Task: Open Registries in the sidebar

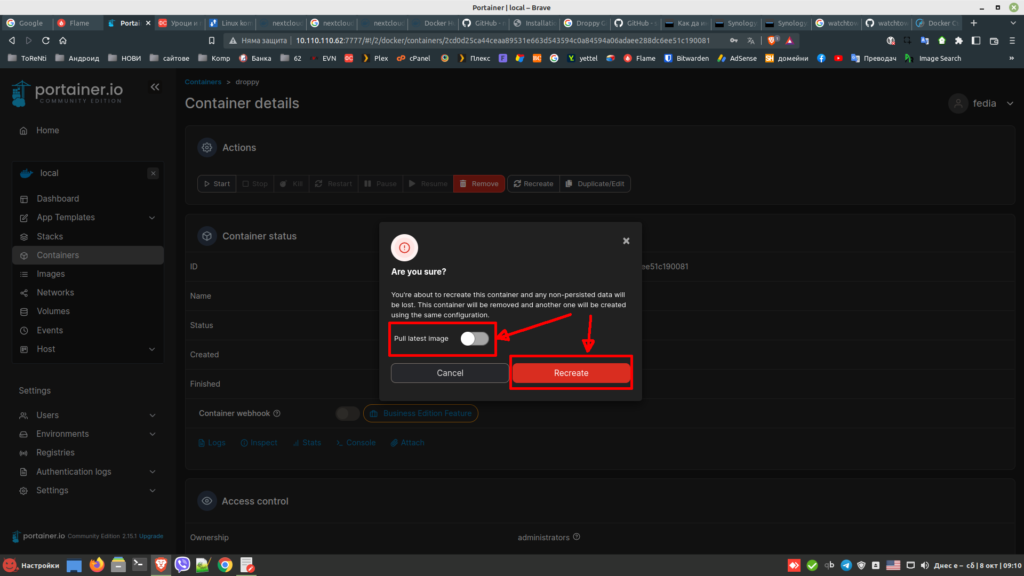Action: click(55, 453)
